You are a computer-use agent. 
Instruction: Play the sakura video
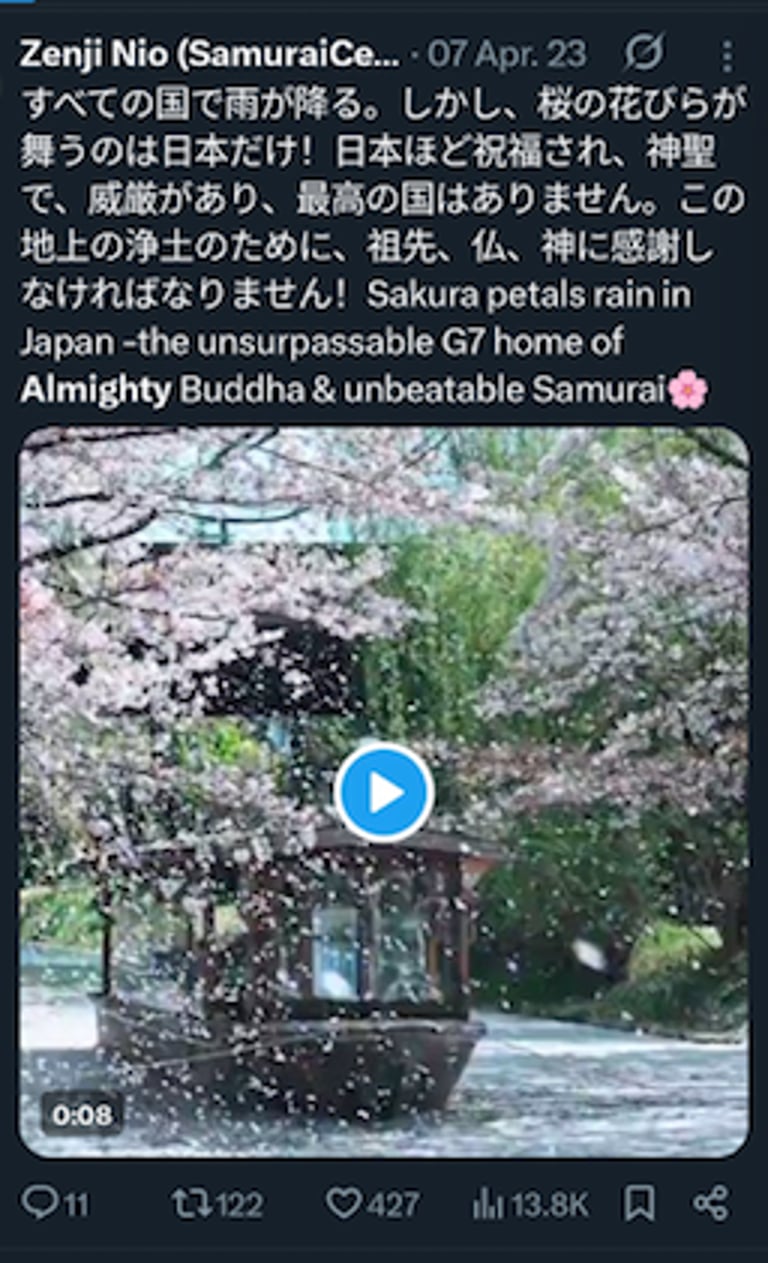pyautogui.click(x=384, y=792)
